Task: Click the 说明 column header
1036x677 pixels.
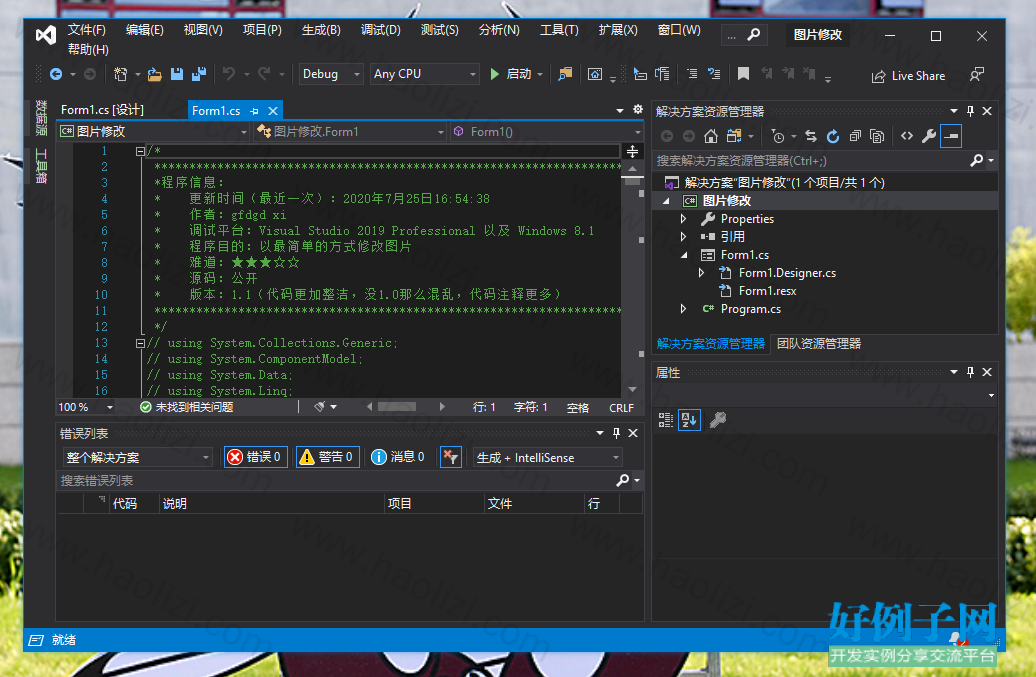Action: pos(272,503)
